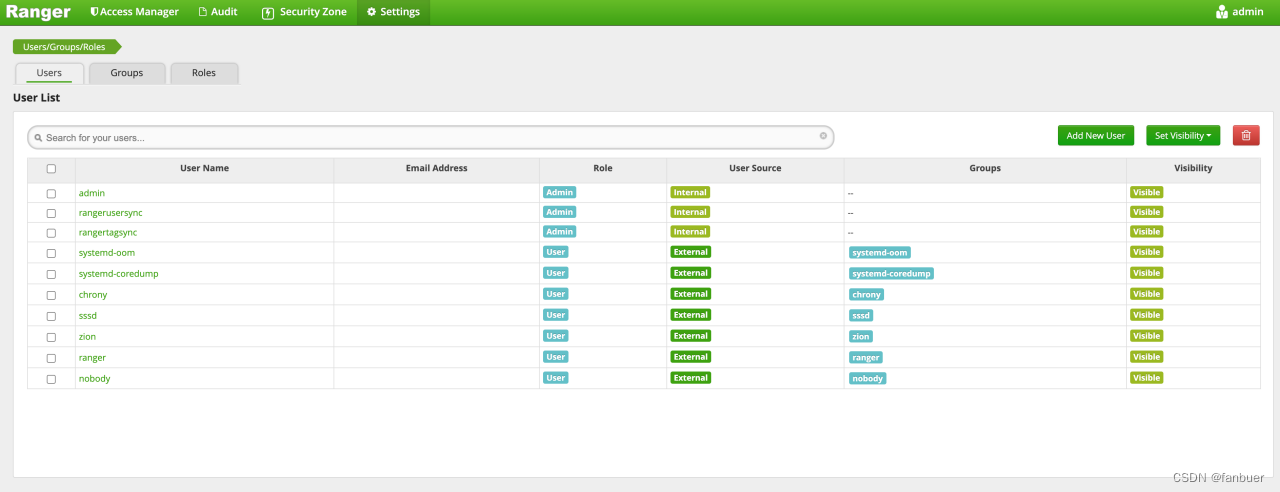Click the Add New User button
The height and width of the screenshot is (492, 1280).
pyautogui.click(x=1096, y=136)
